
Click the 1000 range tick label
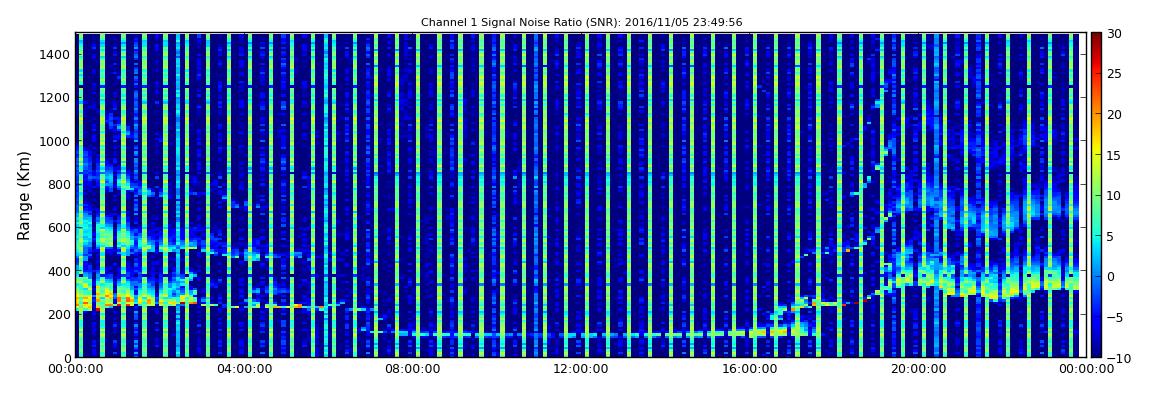[55, 141]
